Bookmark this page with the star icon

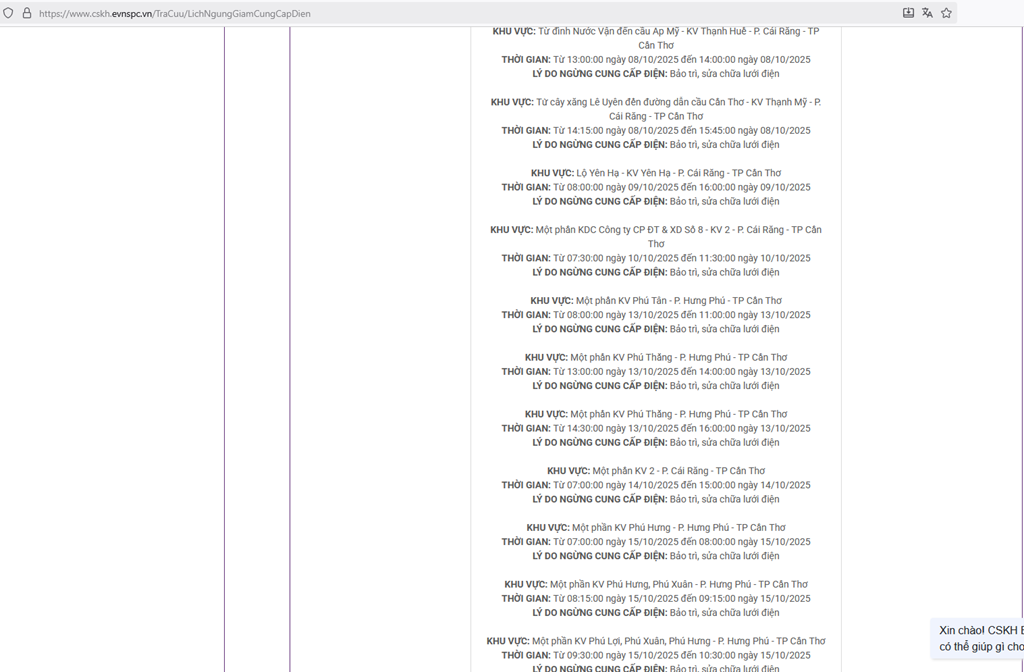pos(946,13)
